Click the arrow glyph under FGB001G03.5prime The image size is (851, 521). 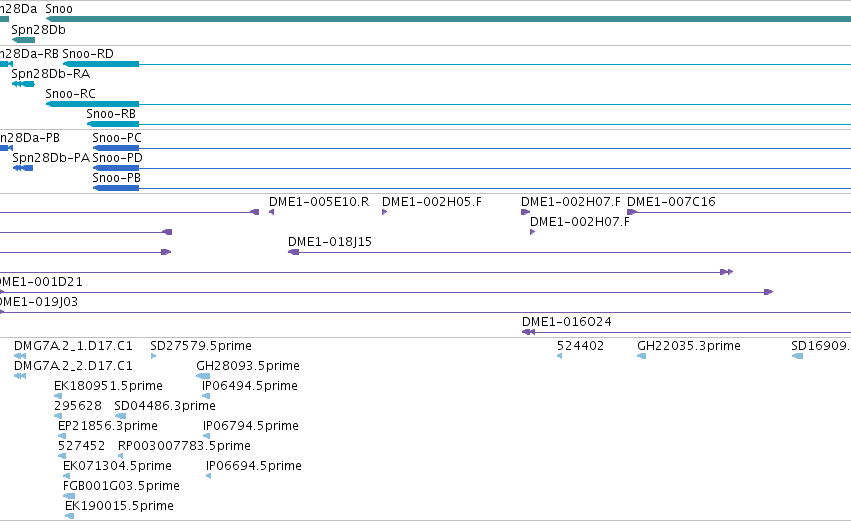[69, 496]
